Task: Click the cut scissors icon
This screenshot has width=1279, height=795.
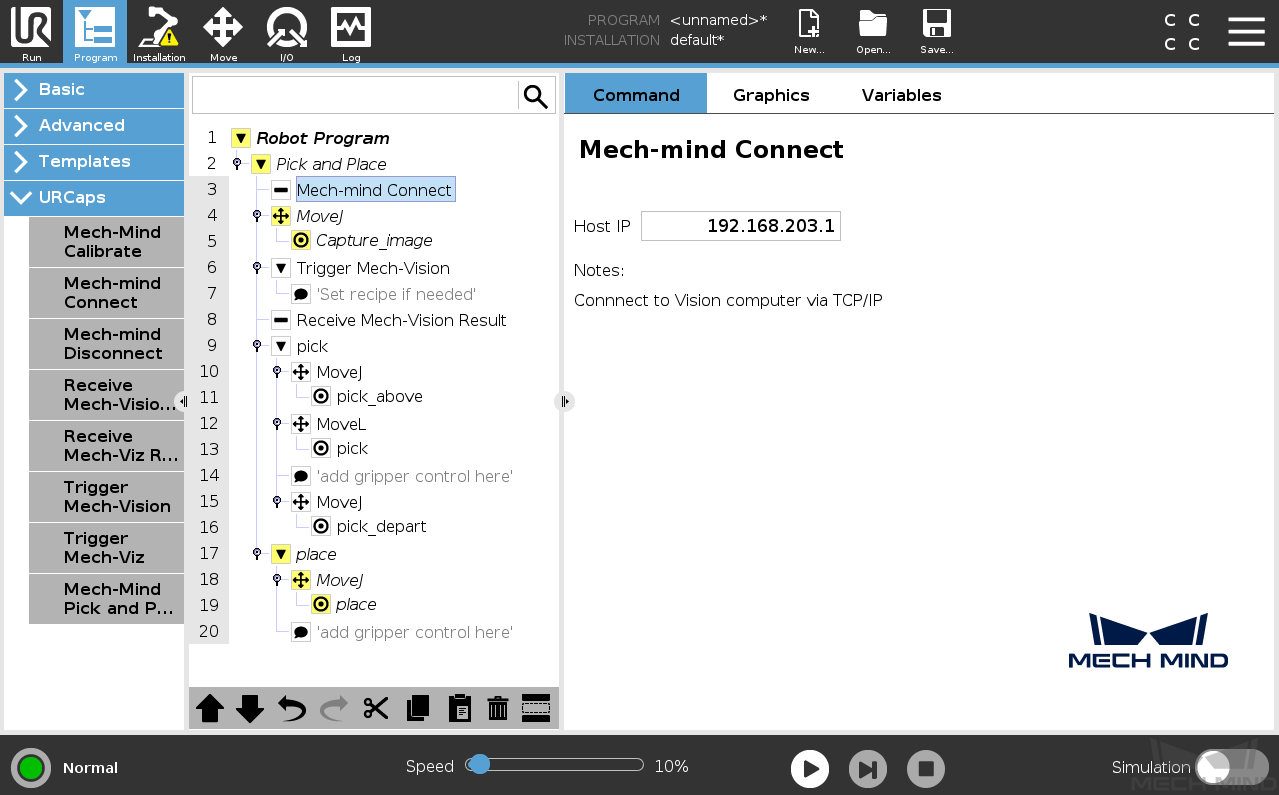Action: coord(376,708)
